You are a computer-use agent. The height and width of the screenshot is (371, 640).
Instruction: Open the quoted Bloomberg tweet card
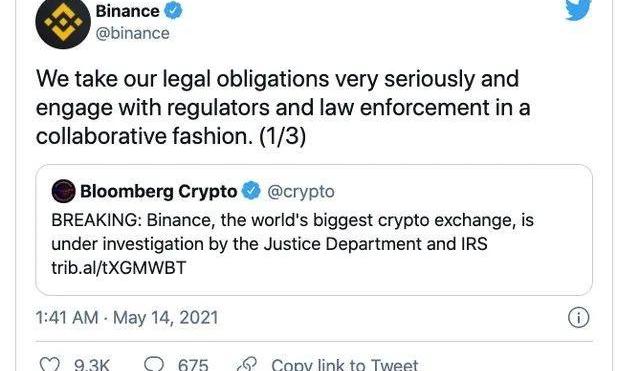click(314, 230)
